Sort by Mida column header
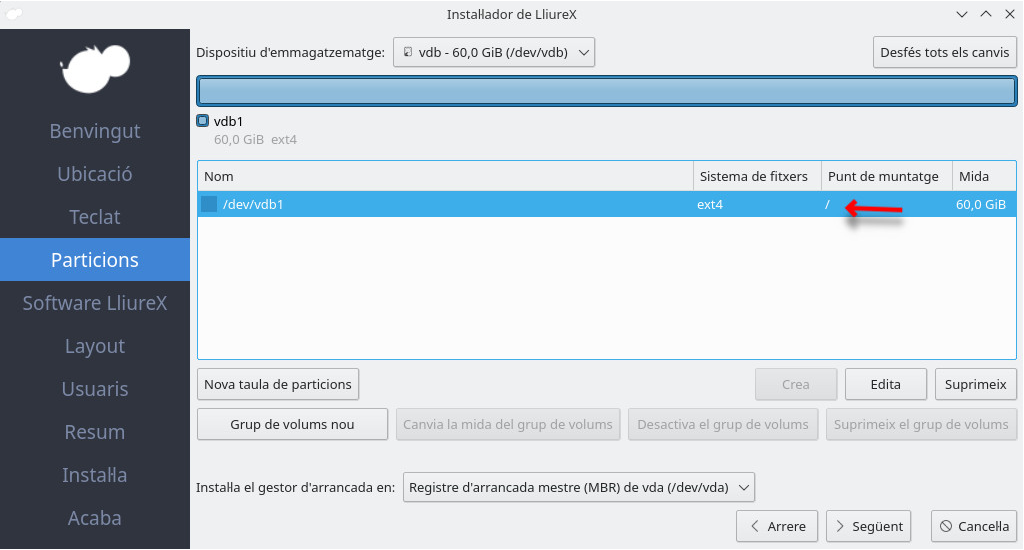The height and width of the screenshot is (550, 1024). point(984,176)
